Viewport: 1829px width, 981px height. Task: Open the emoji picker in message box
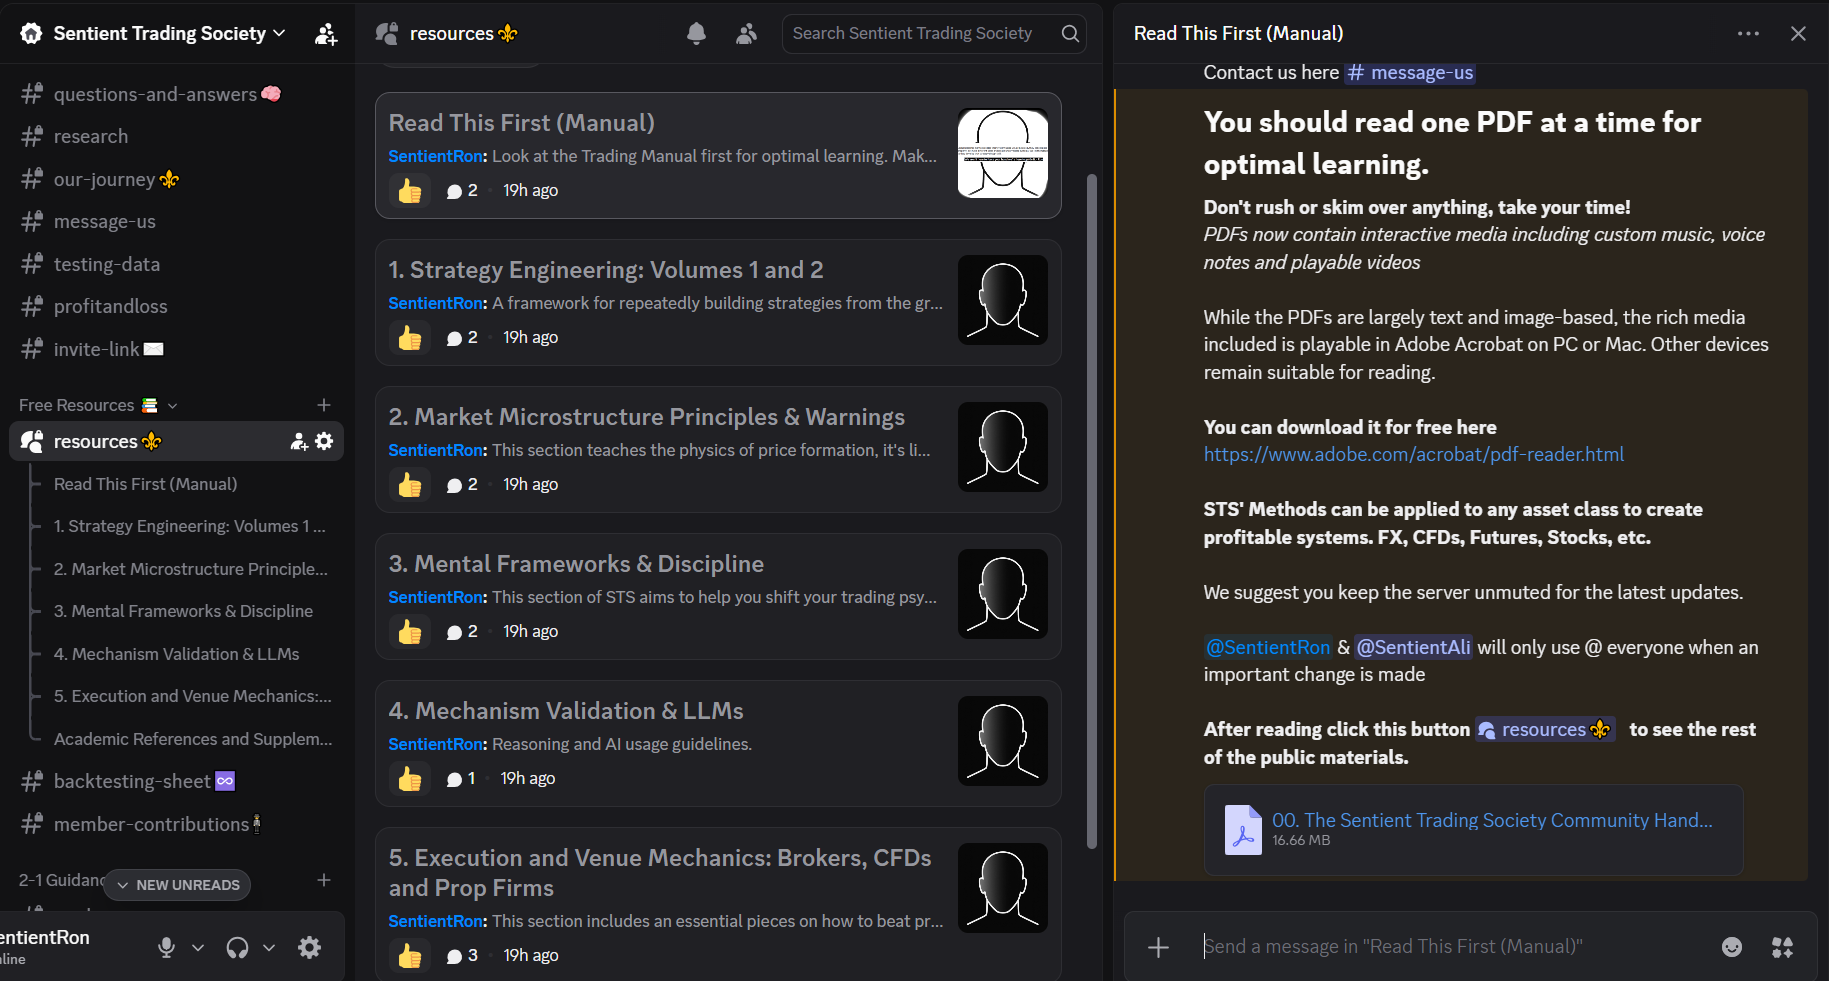1732,947
